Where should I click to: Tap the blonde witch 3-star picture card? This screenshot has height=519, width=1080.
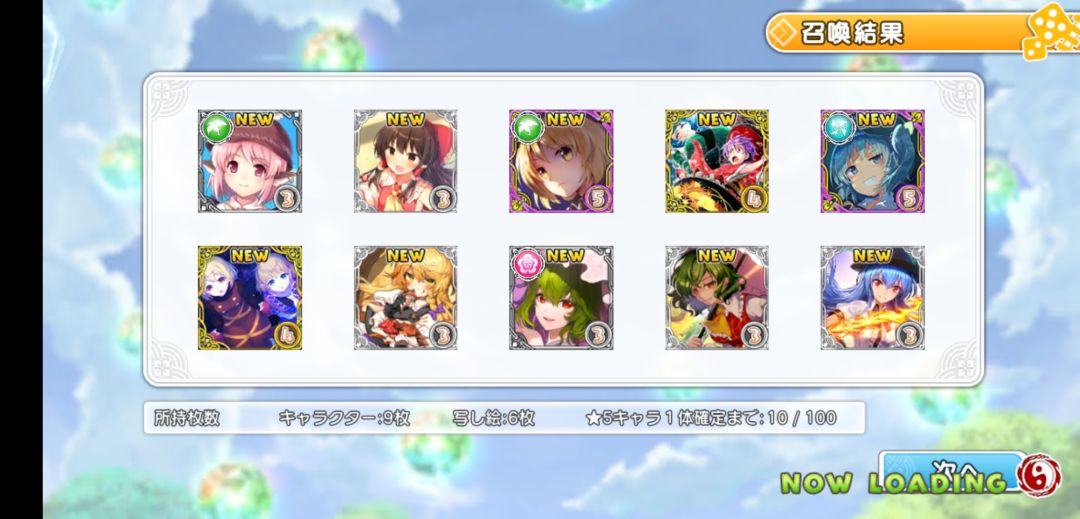[406, 297]
